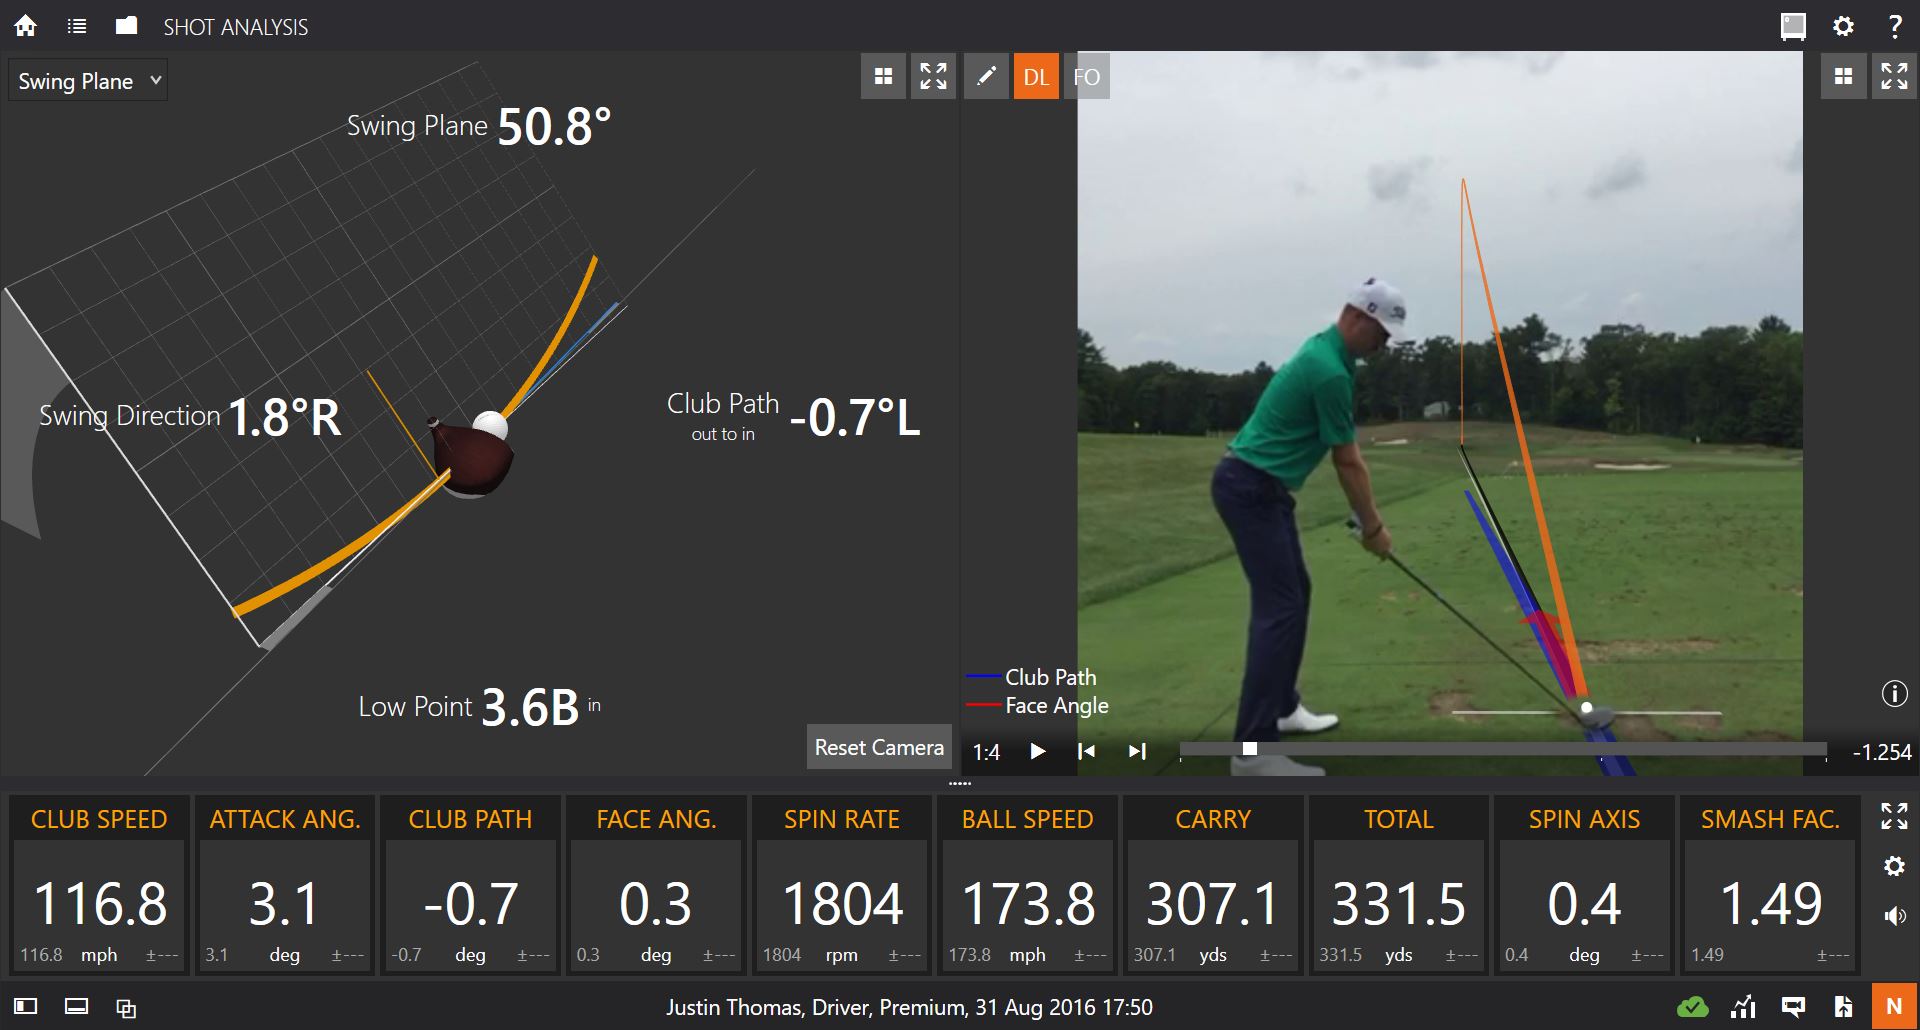This screenshot has width=1920, height=1030.
Task: Maximize the Swing Plane 3D panel
Action: click(933, 76)
